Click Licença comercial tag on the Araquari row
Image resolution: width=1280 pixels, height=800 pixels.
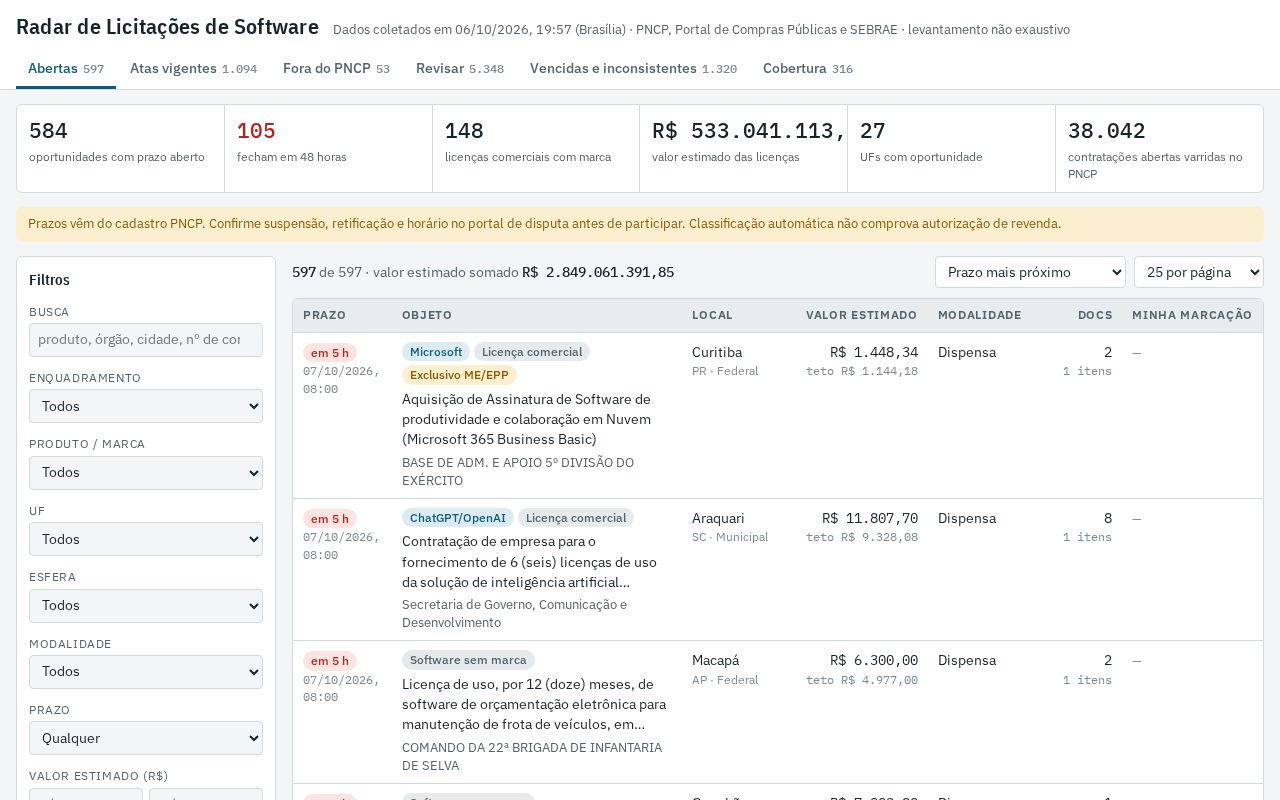pos(576,518)
